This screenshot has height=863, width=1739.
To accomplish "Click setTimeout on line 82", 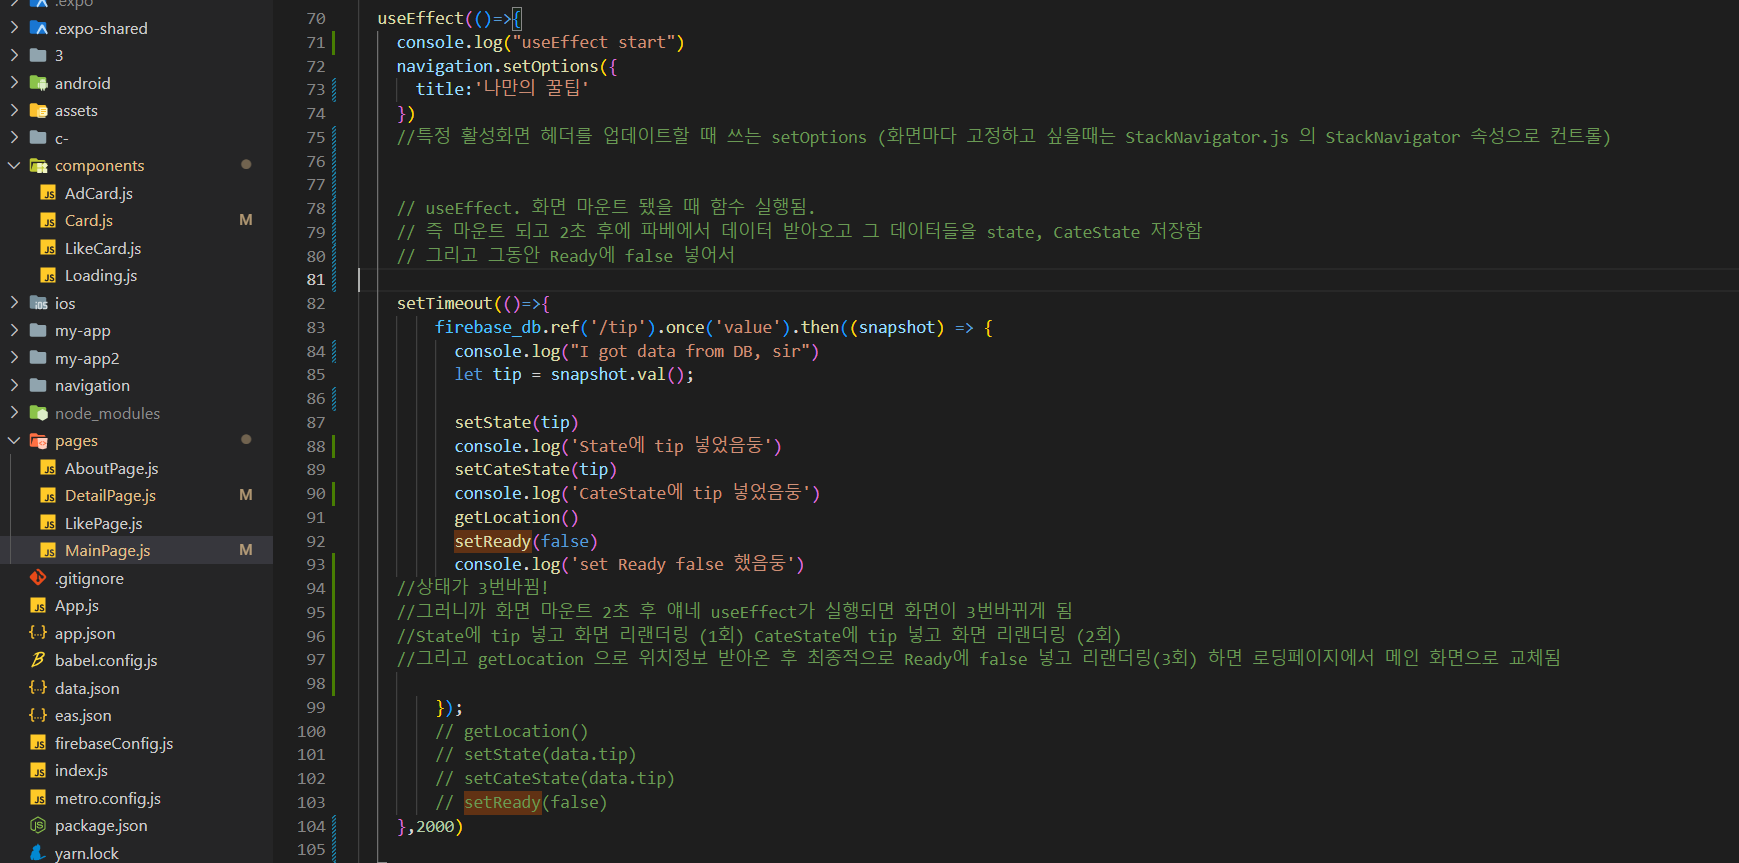I will (445, 303).
